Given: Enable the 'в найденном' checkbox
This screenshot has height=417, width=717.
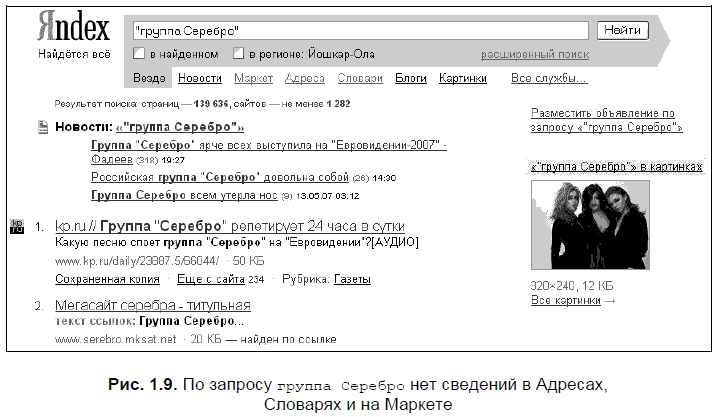Looking at the screenshot, I should pyautogui.click(x=140, y=54).
